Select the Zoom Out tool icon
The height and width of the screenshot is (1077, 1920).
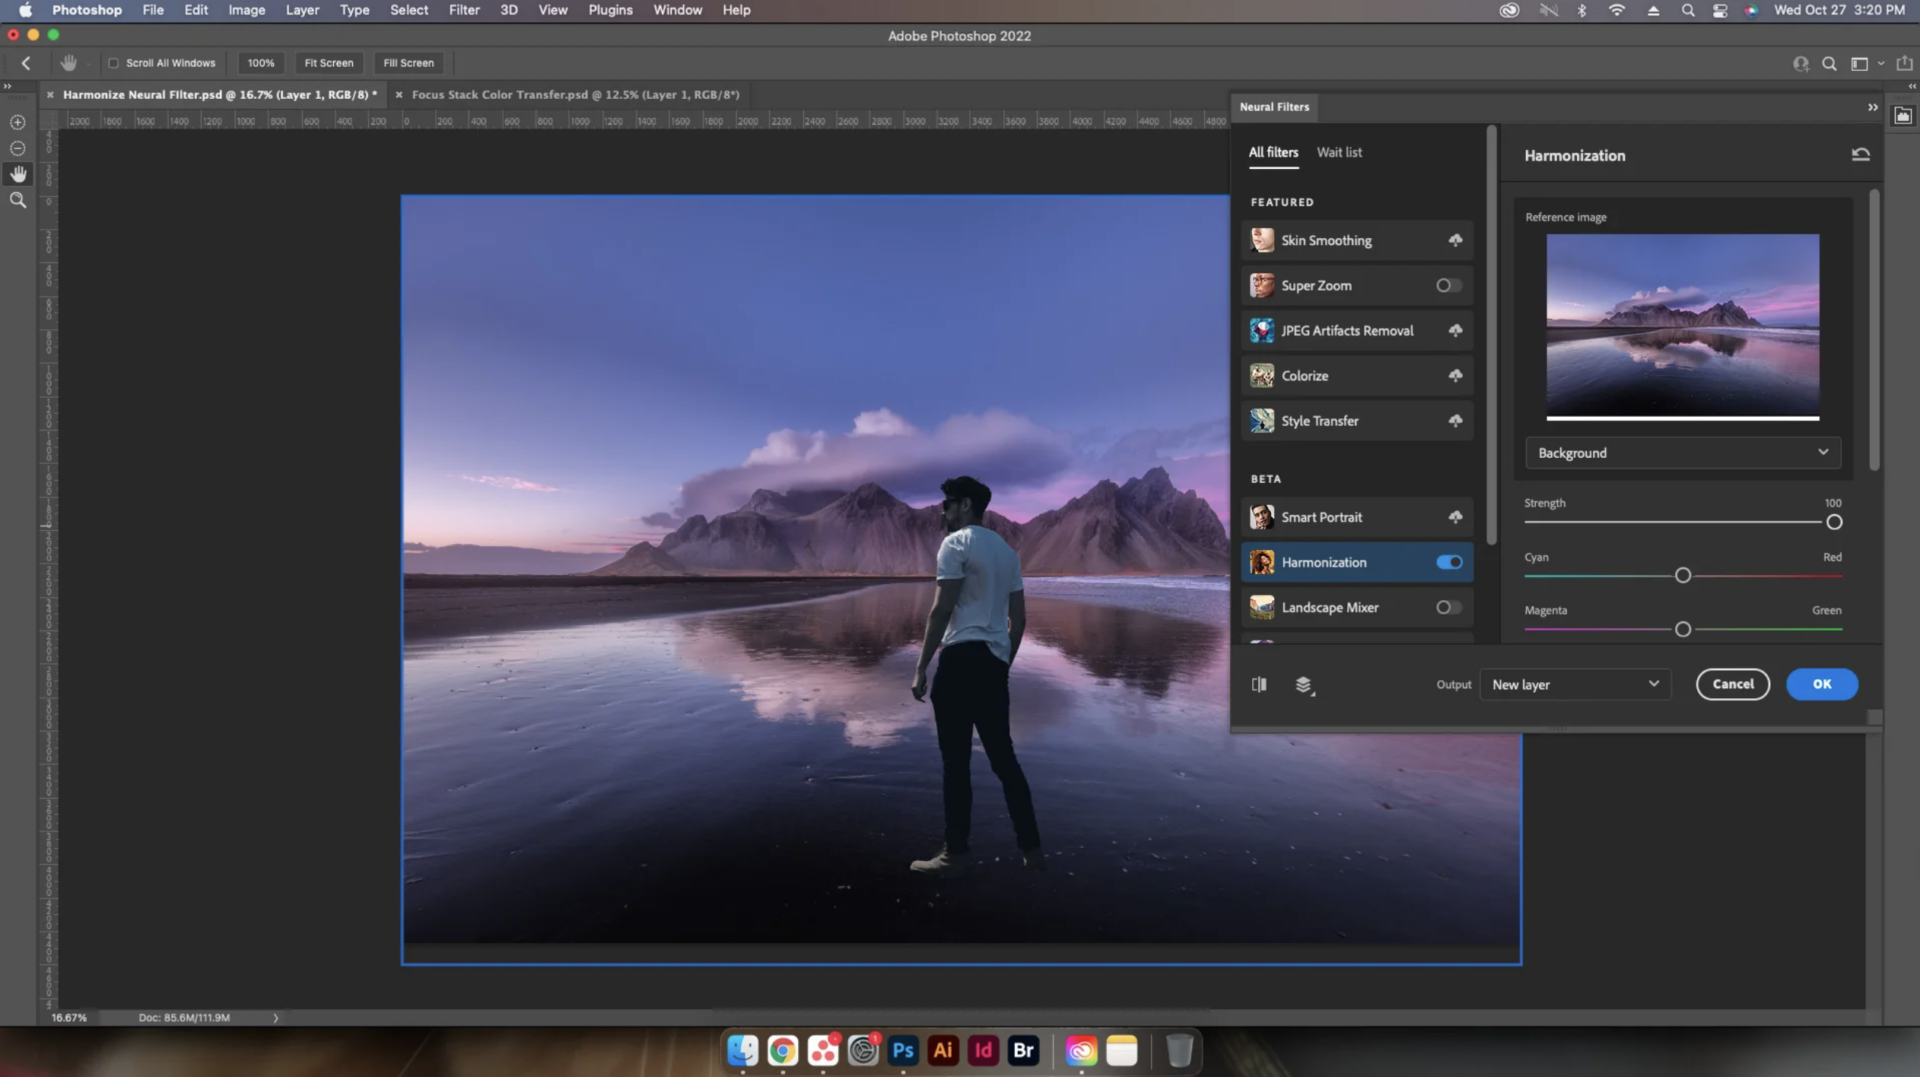[x=17, y=148]
